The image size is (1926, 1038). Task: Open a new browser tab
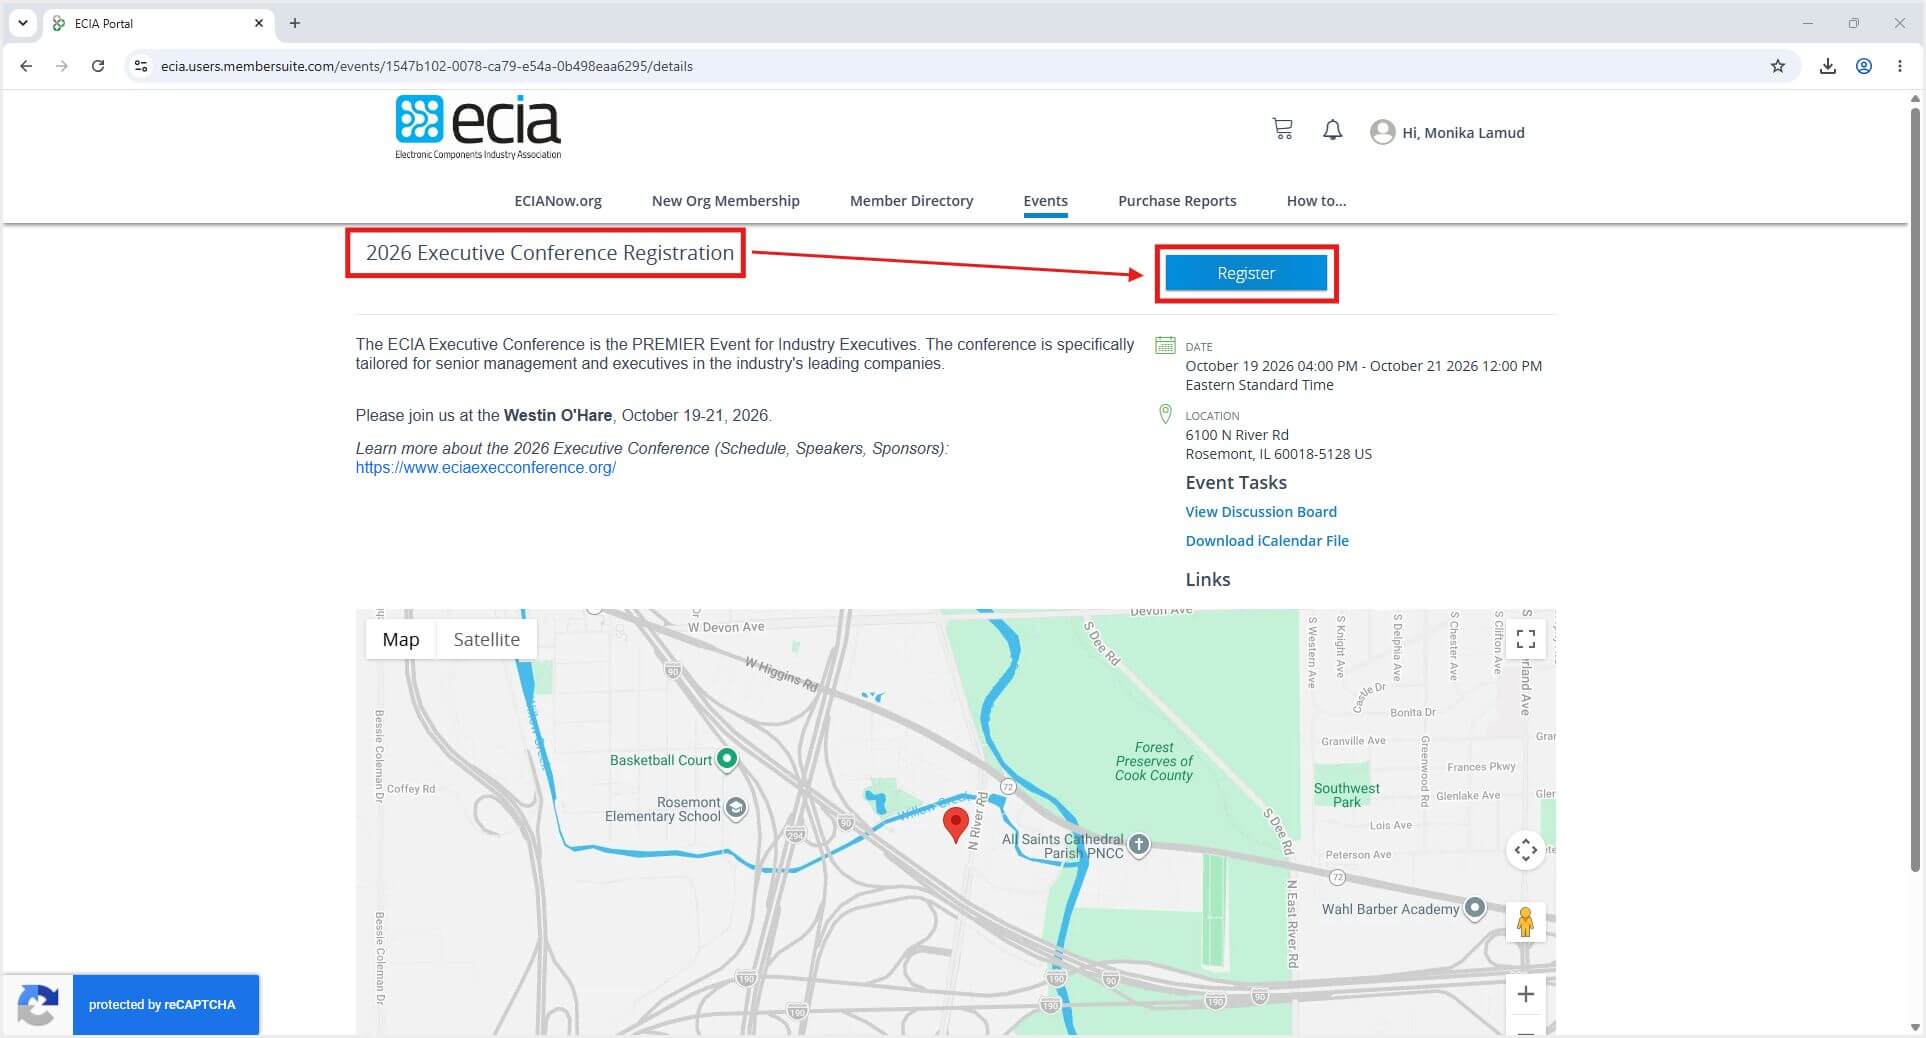click(x=295, y=23)
